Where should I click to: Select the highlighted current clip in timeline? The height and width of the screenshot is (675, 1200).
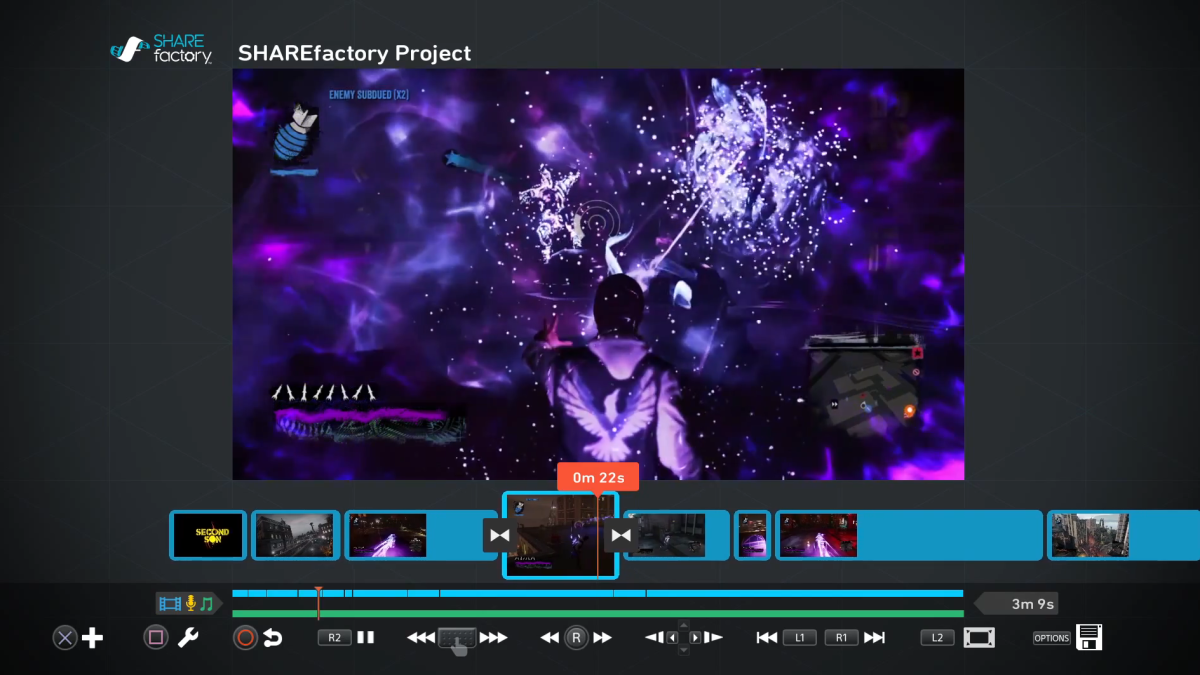[x=560, y=536]
